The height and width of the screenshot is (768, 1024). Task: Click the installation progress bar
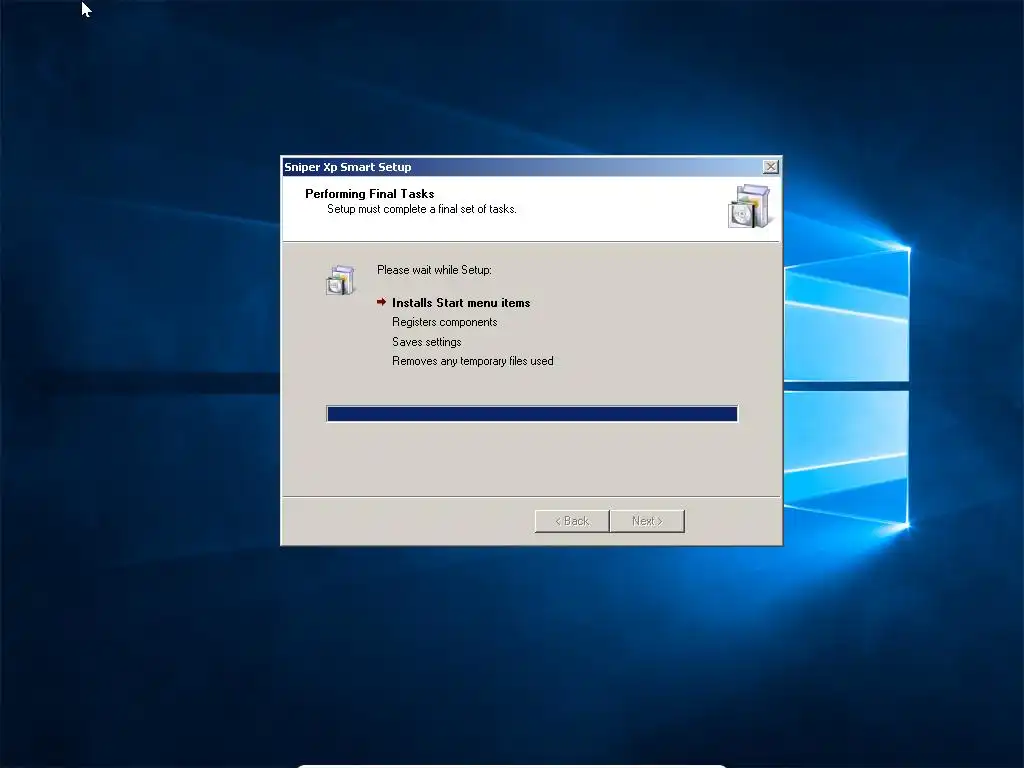532,413
